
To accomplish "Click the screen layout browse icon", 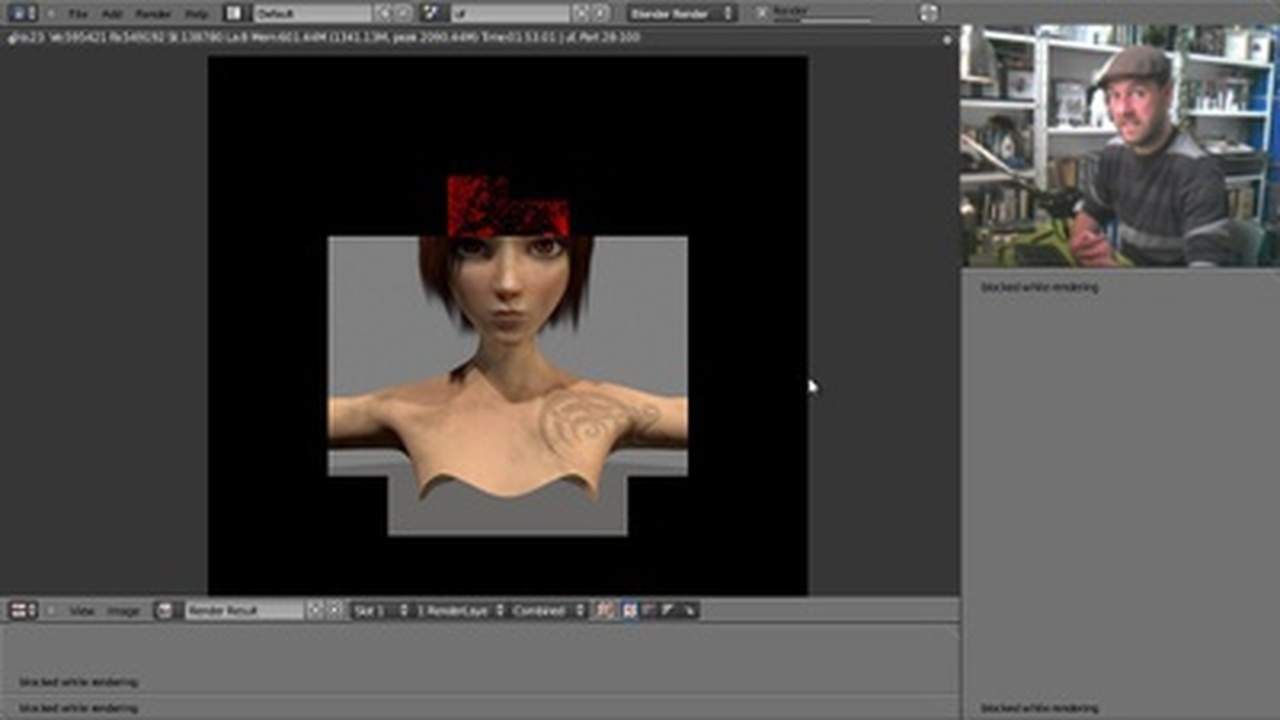I will pyautogui.click(x=234, y=13).
